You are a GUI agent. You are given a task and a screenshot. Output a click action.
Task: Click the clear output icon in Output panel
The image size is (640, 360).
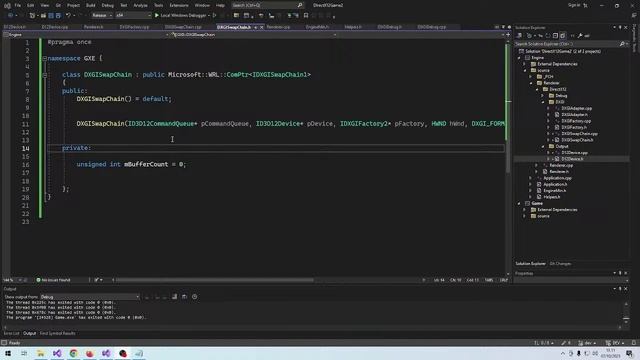[174, 297]
